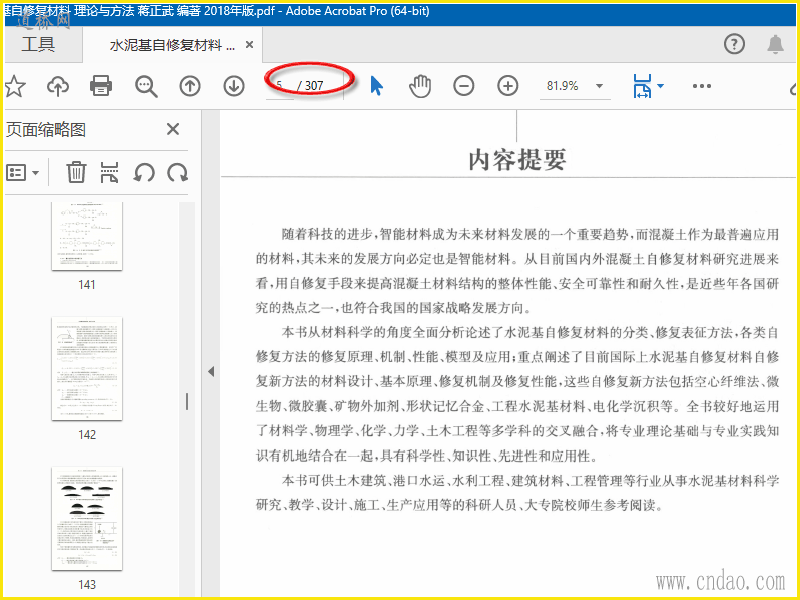This screenshot has height=600, width=800.
Task: Click the upload to cloud icon
Action: 58,86
